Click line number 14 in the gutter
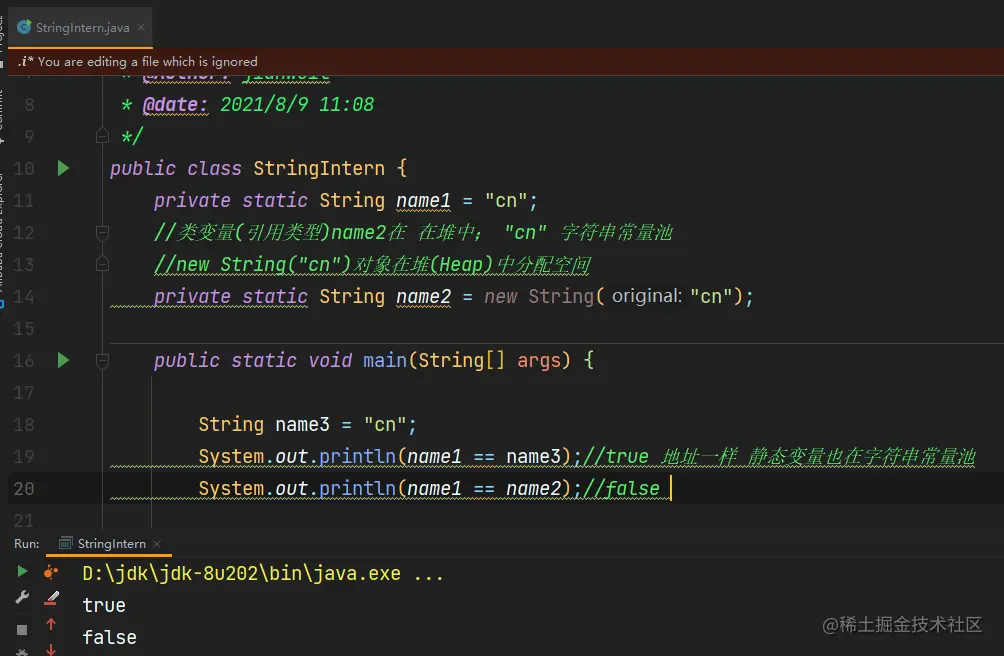 coord(24,296)
